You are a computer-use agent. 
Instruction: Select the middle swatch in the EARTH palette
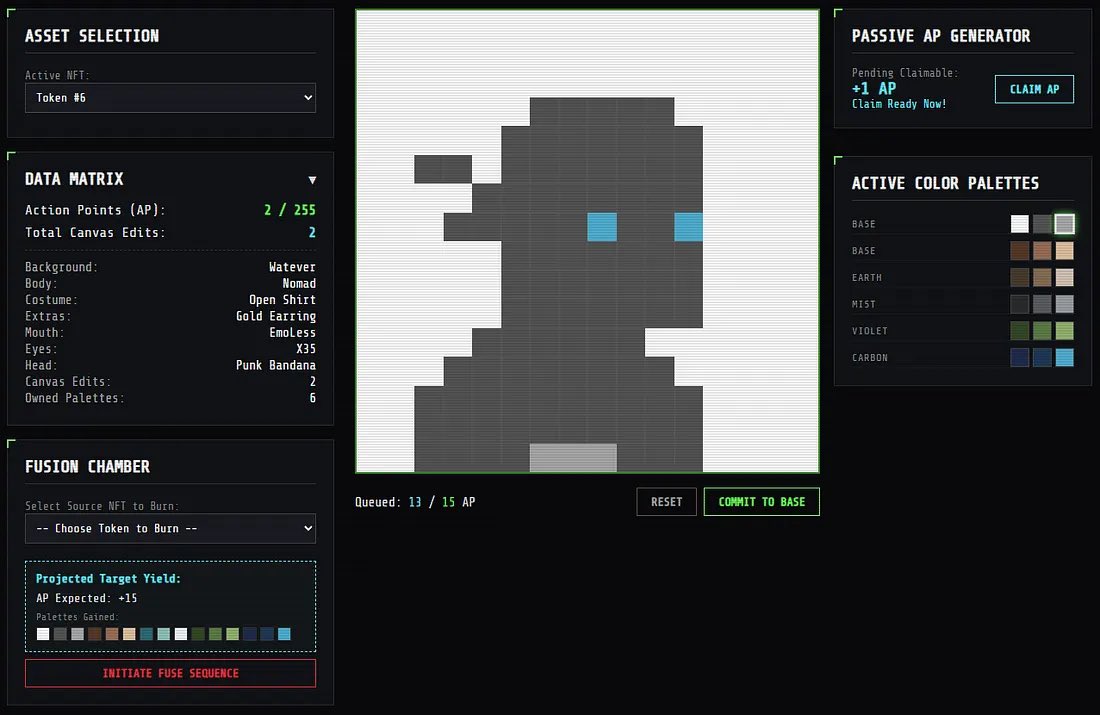(1042, 277)
